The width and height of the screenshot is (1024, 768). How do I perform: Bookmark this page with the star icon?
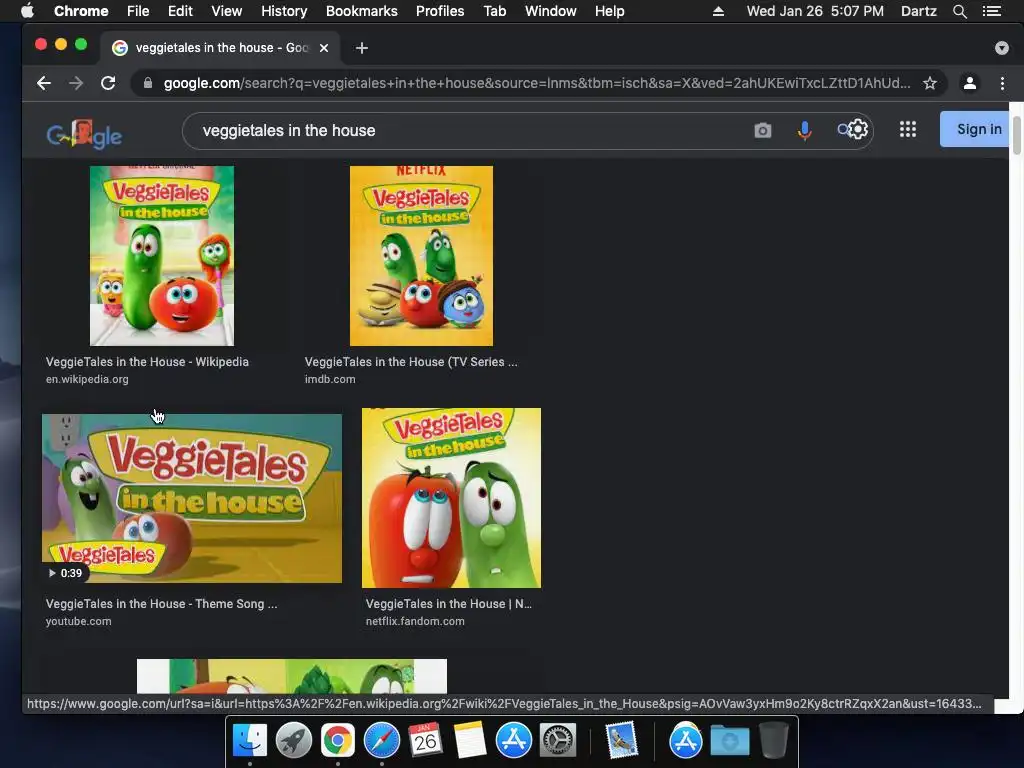[x=929, y=83]
